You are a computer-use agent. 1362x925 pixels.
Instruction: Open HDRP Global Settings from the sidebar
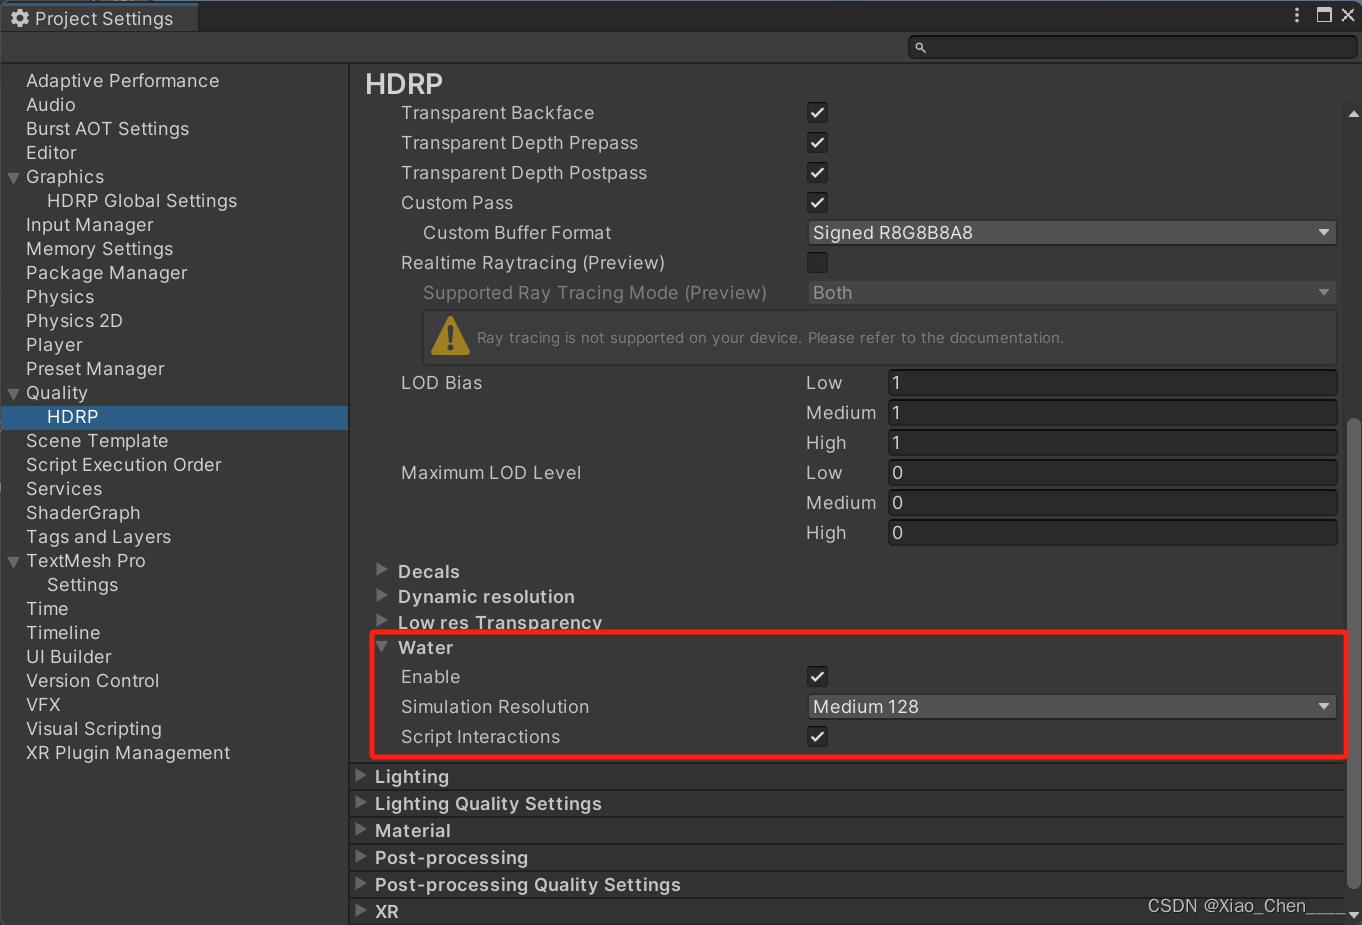pyautogui.click(x=142, y=200)
